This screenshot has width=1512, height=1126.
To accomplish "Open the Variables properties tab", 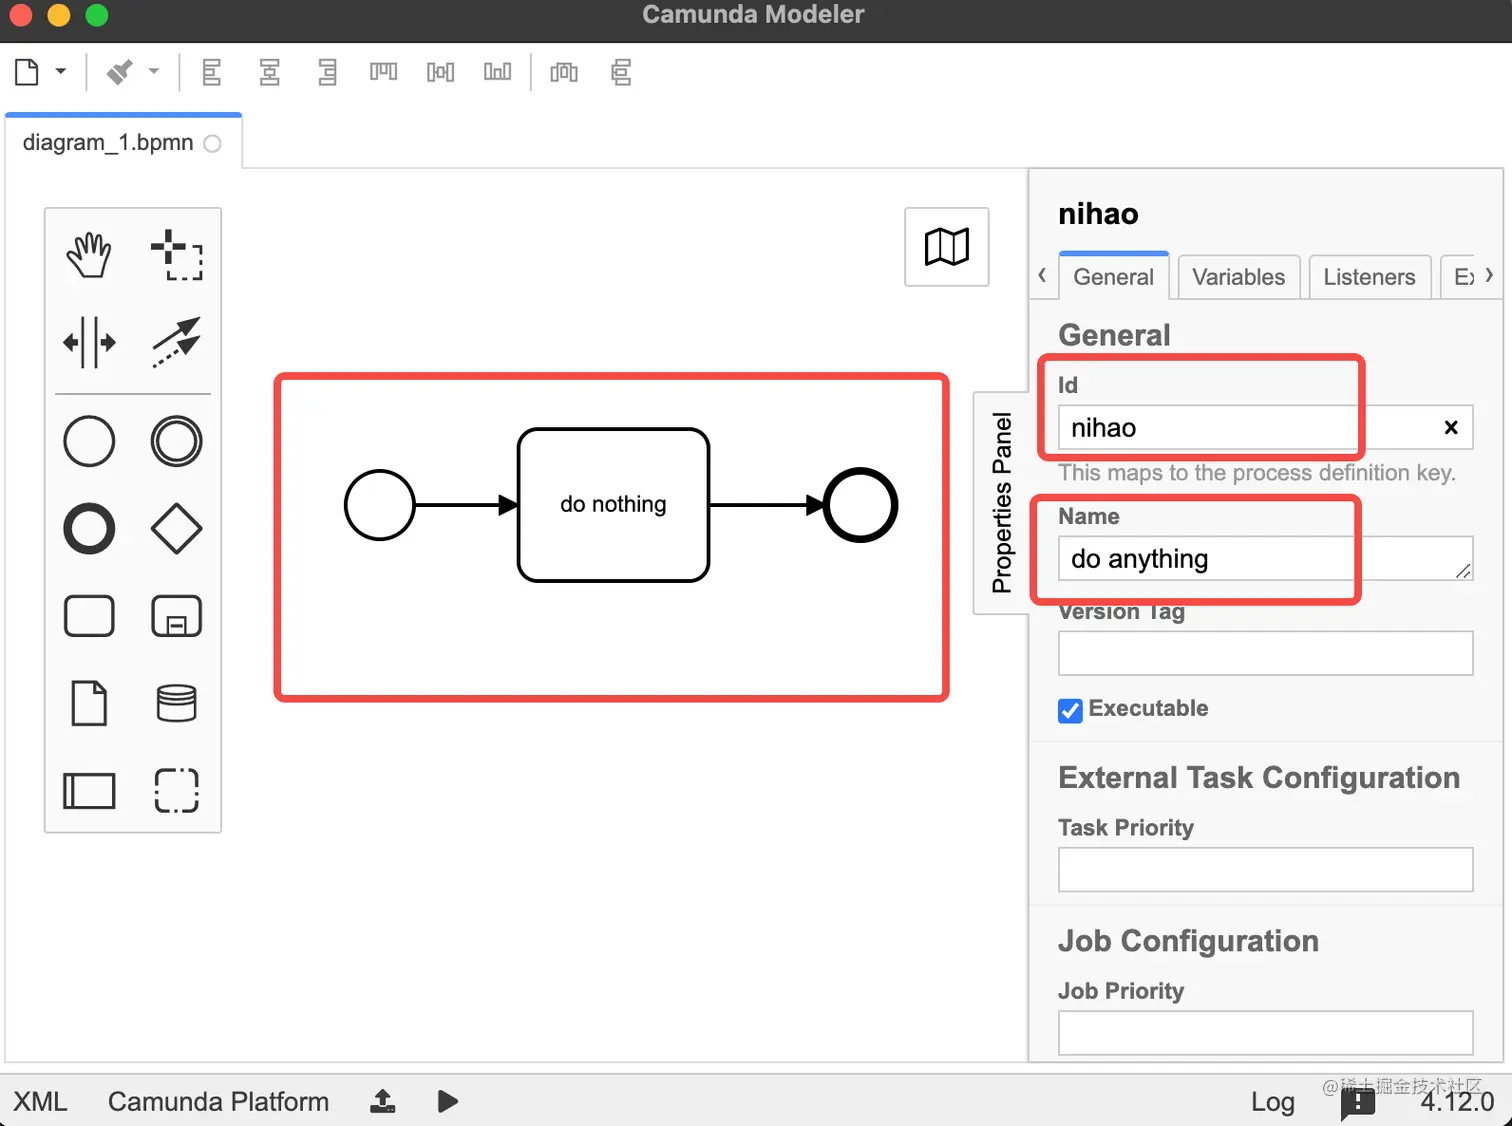I will click(1238, 277).
